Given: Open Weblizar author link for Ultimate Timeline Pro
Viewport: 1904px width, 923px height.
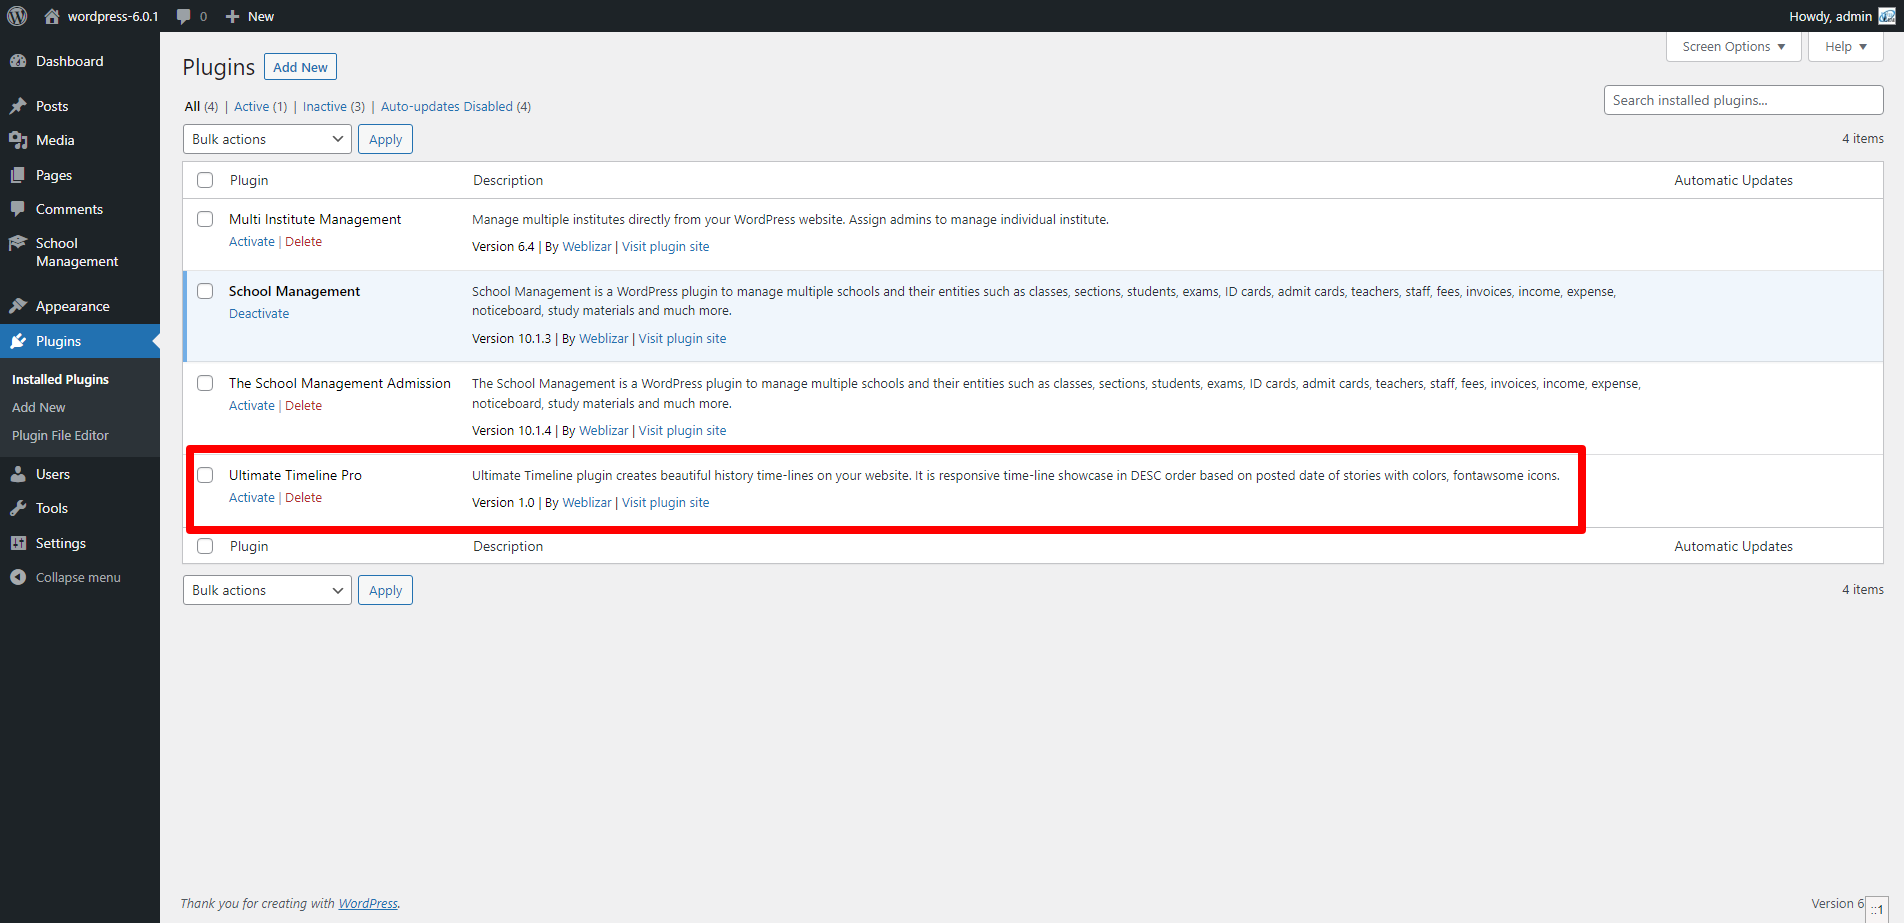Looking at the screenshot, I should pos(587,503).
